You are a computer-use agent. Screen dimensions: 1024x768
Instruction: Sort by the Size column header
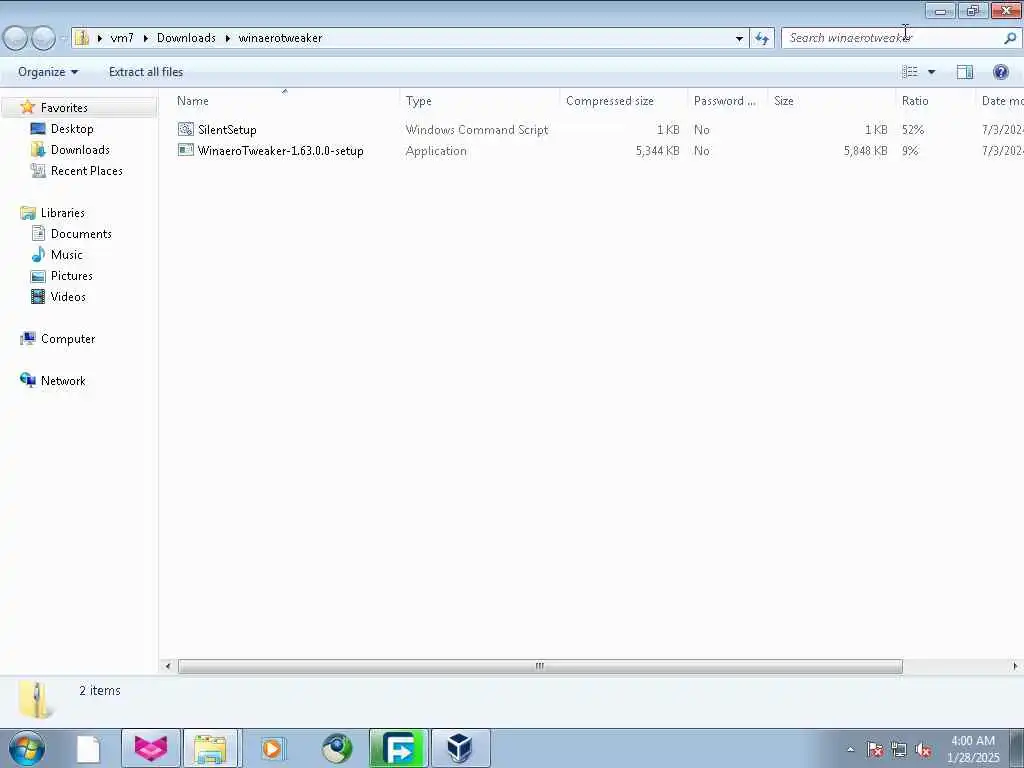click(831, 101)
